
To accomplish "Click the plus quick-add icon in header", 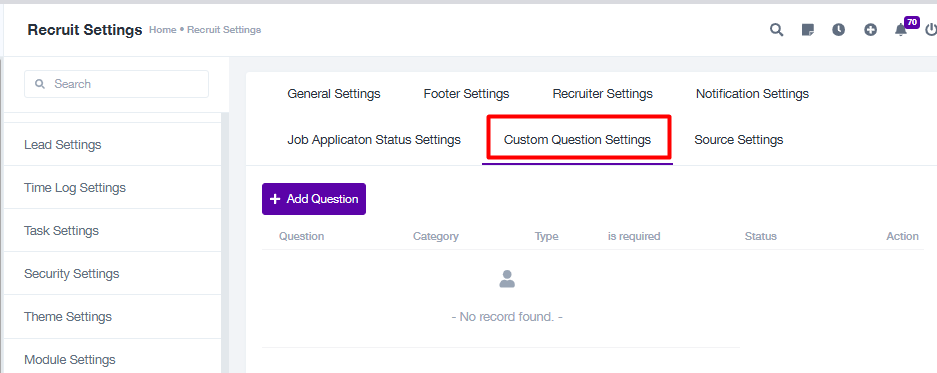I will (x=871, y=30).
